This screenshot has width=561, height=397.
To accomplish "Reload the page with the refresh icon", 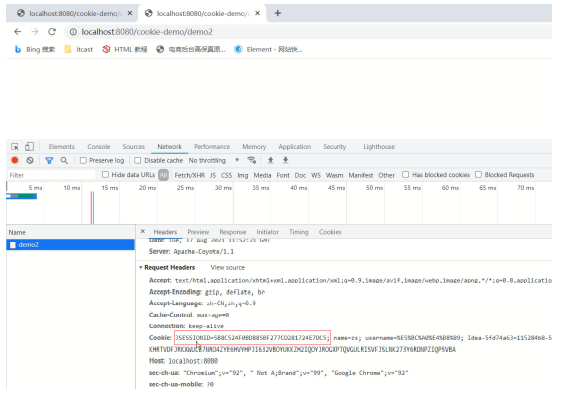I will (52, 32).
